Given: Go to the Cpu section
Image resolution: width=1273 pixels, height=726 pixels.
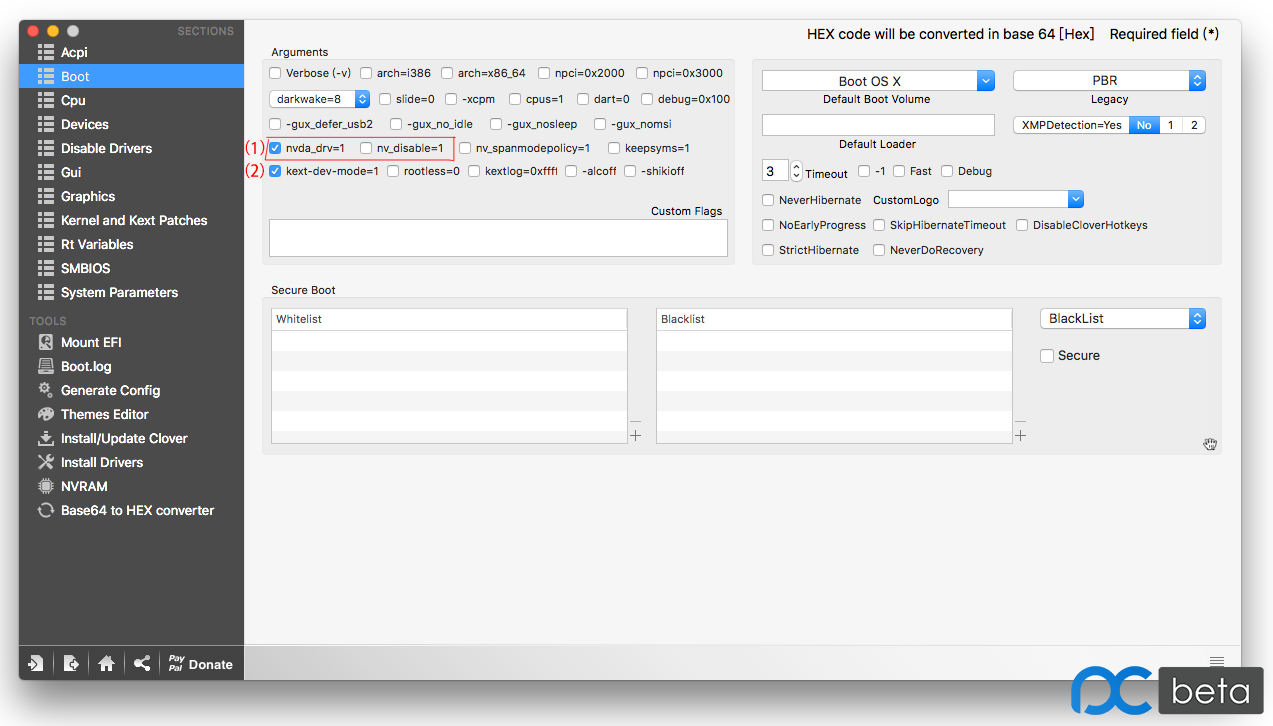Looking at the screenshot, I should 131,100.
